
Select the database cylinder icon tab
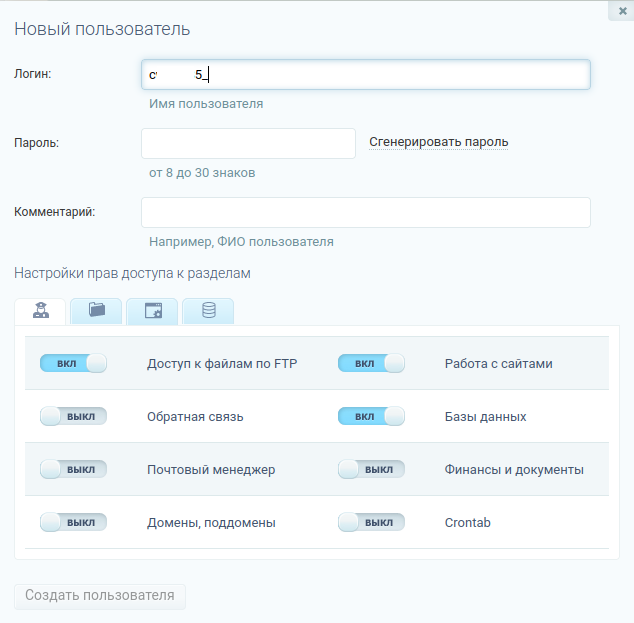(208, 311)
